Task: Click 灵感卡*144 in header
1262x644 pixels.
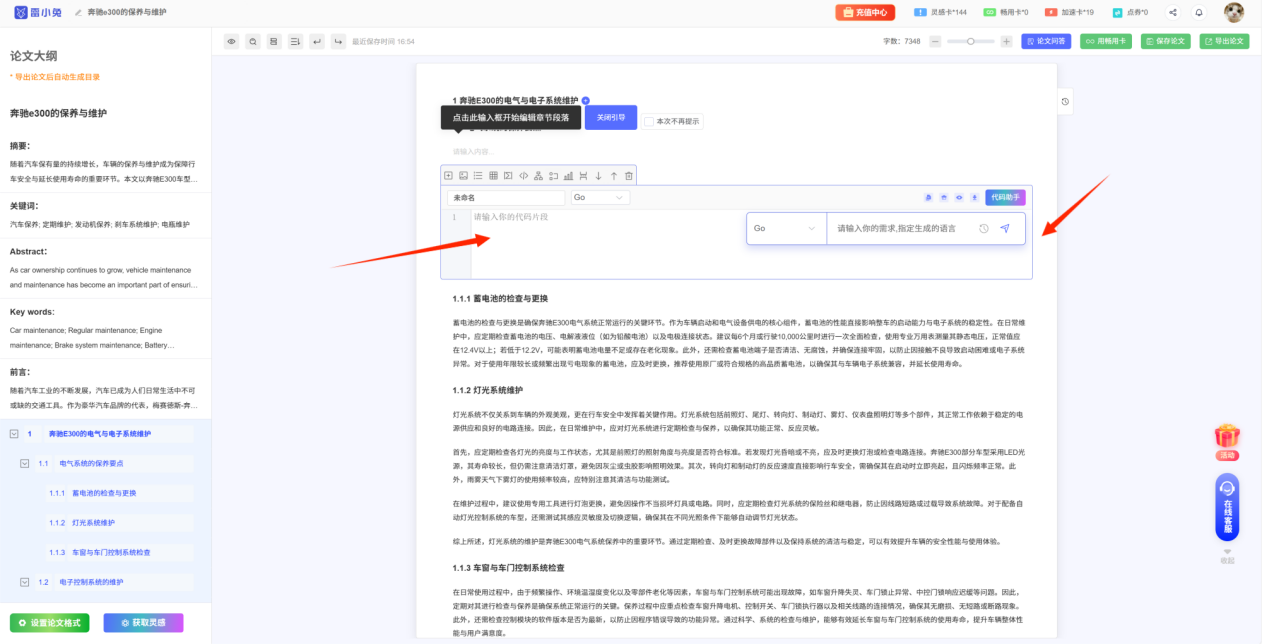Action: [941, 12]
